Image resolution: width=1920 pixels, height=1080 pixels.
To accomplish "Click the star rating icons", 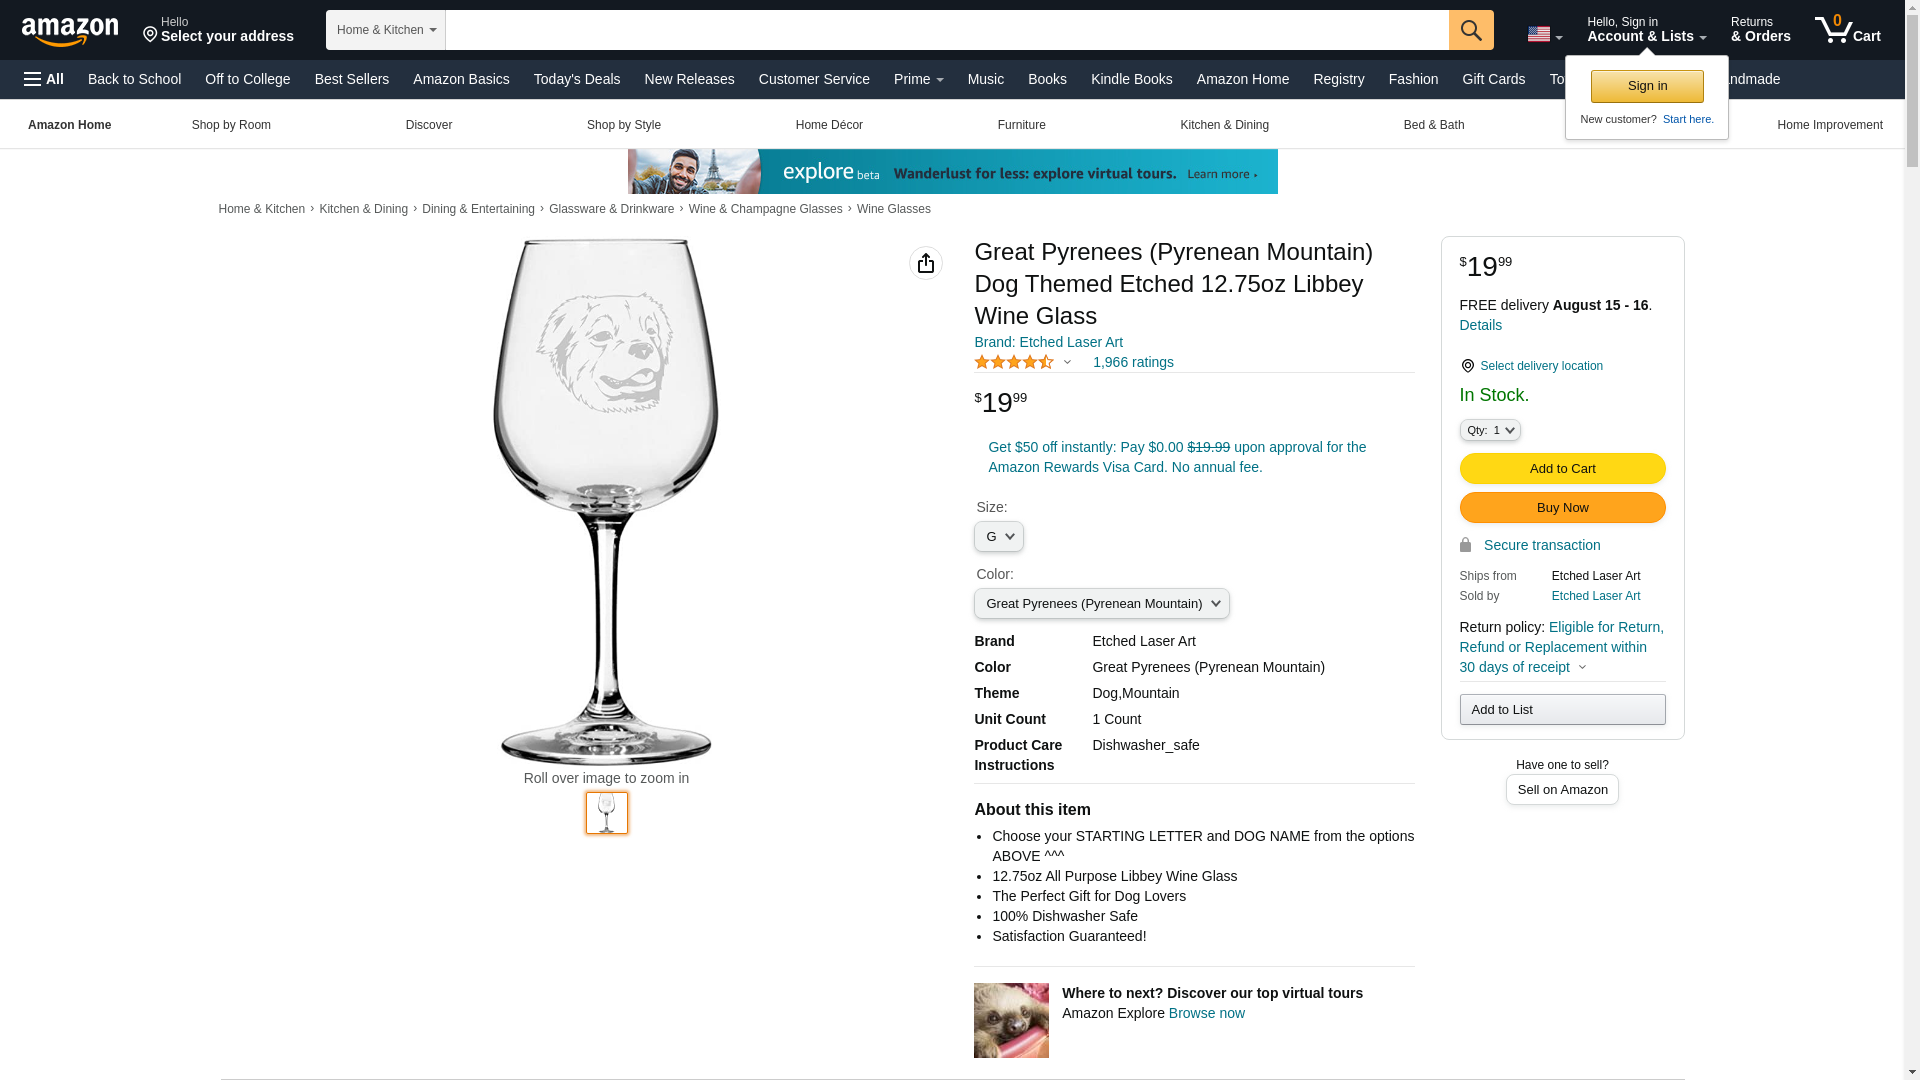I will [1014, 362].
